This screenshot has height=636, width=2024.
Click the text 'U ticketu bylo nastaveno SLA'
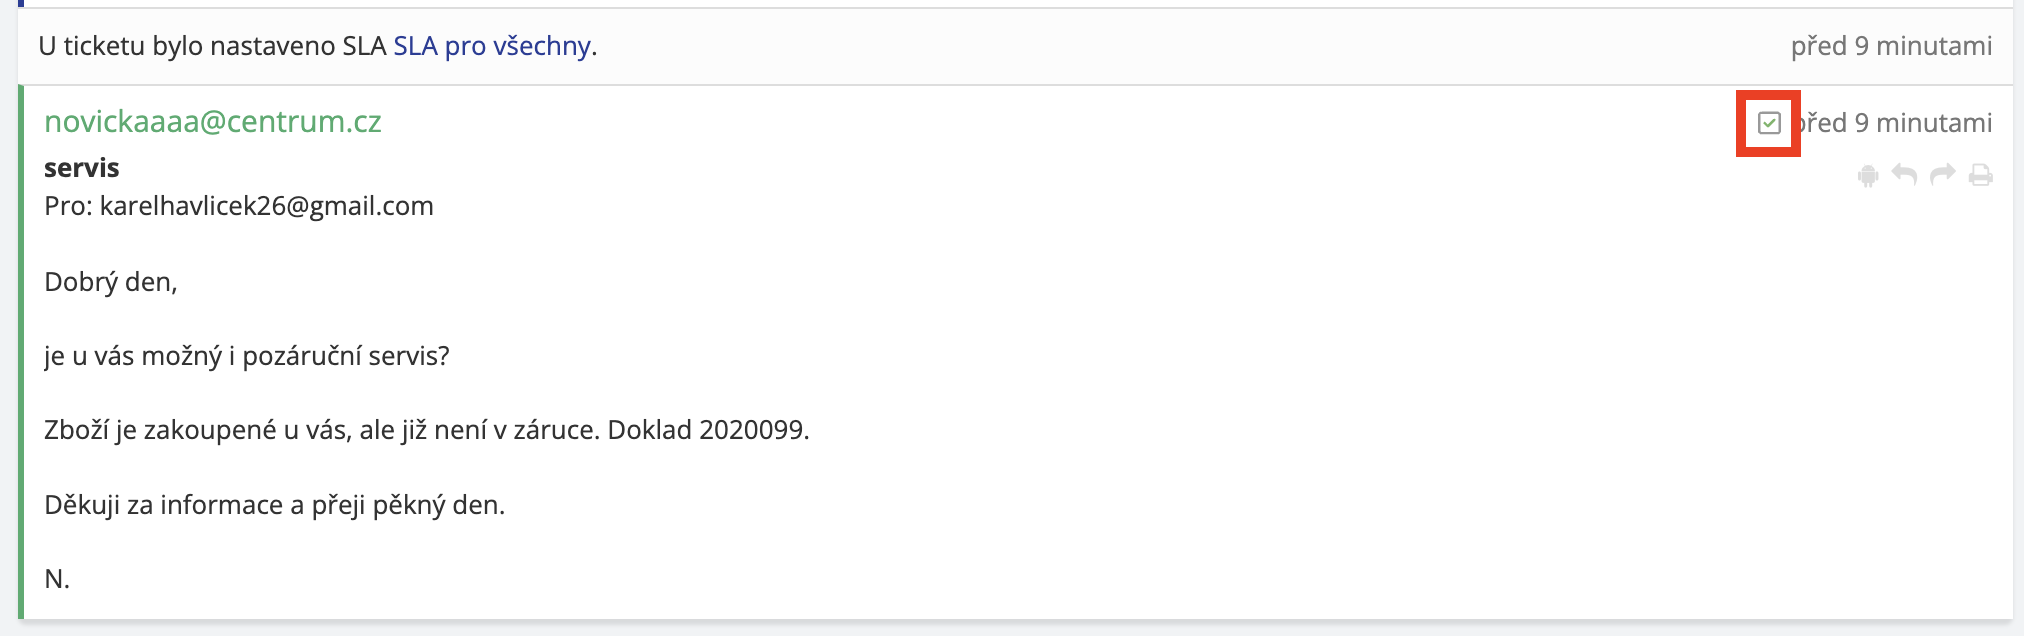click(x=212, y=46)
